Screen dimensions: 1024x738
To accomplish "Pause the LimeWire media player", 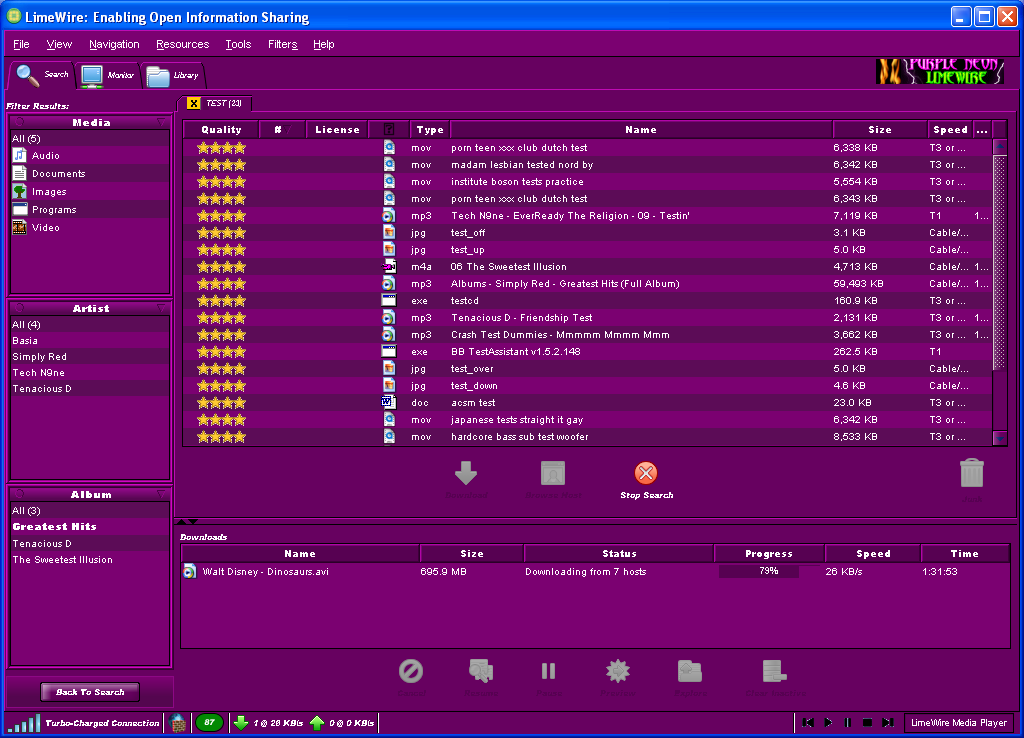I will [848, 722].
